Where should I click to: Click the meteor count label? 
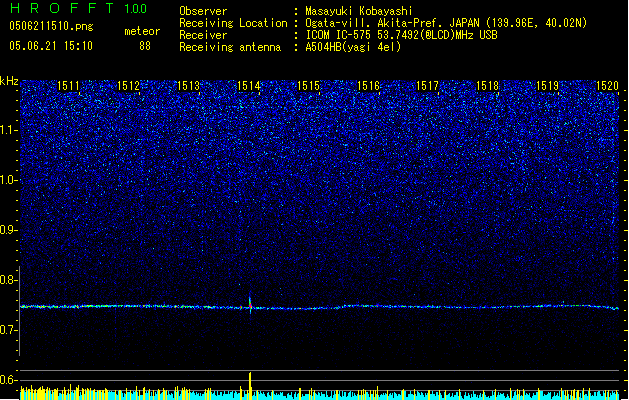[x=142, y=31]
